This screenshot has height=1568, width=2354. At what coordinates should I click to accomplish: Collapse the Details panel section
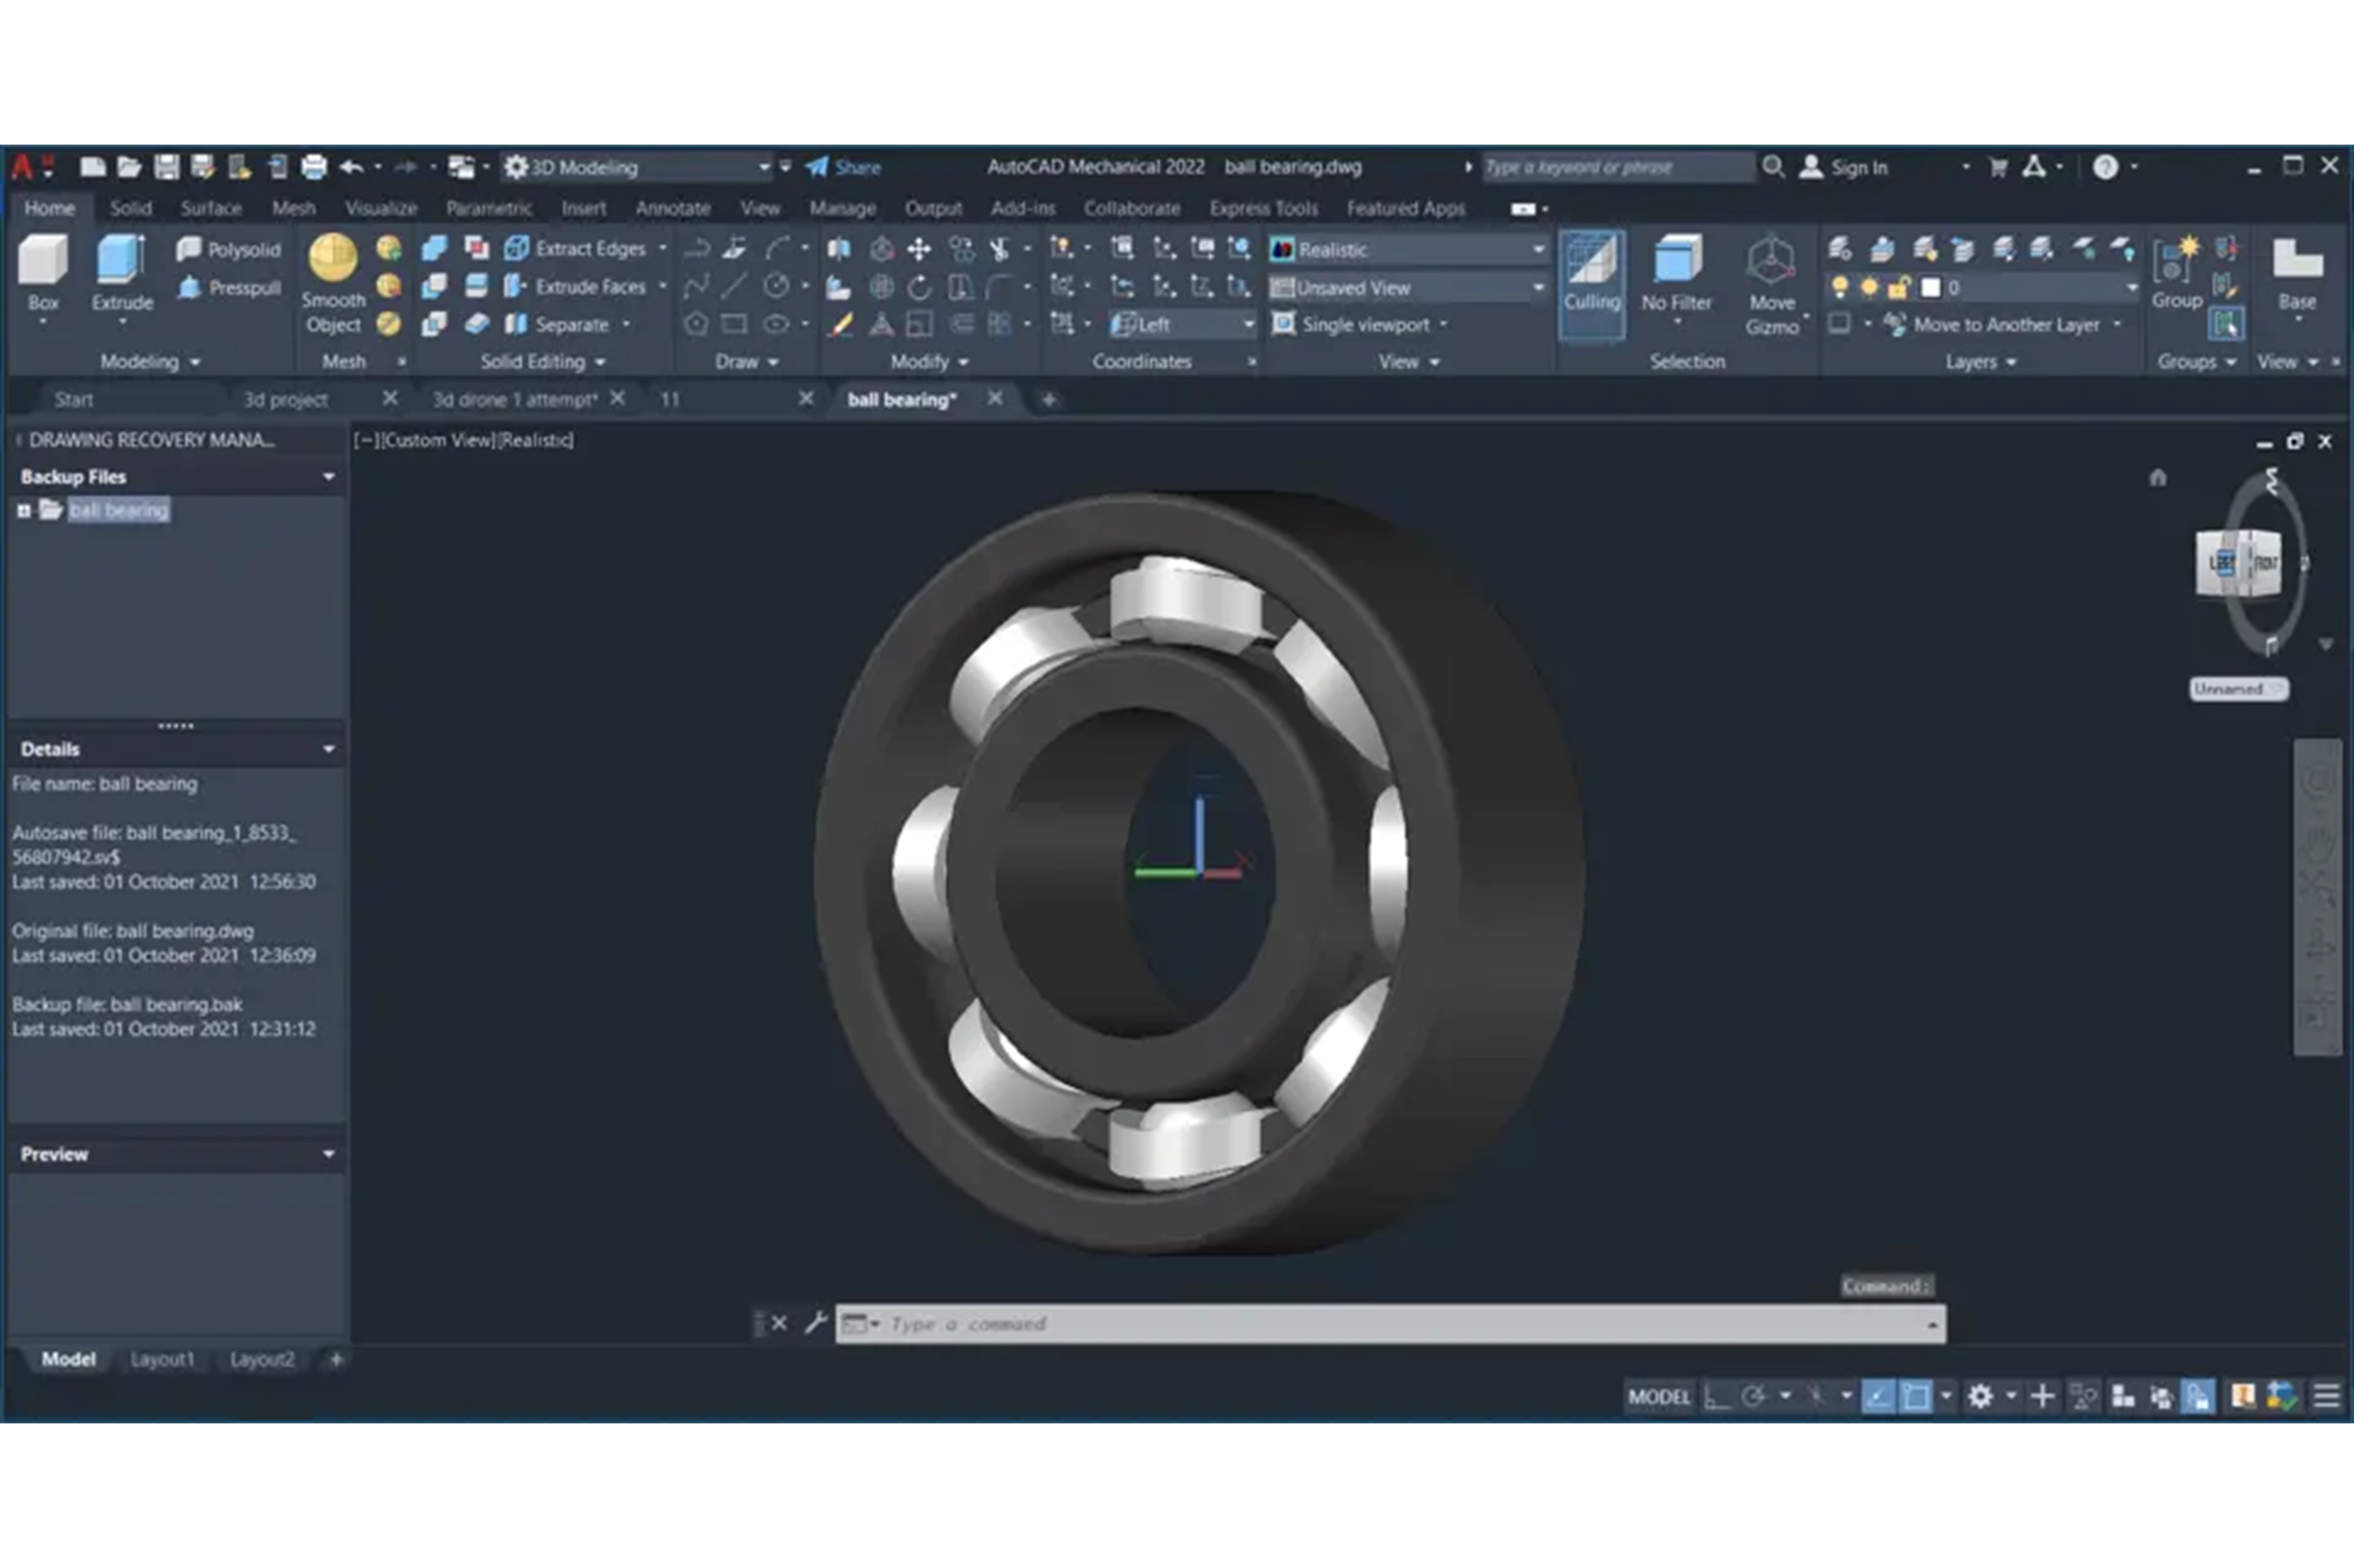328,749
